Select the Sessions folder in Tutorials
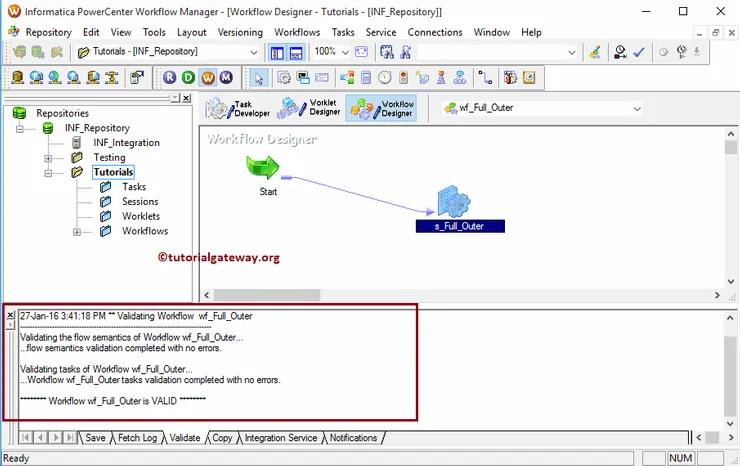740x466 pixels. point(140,202)
